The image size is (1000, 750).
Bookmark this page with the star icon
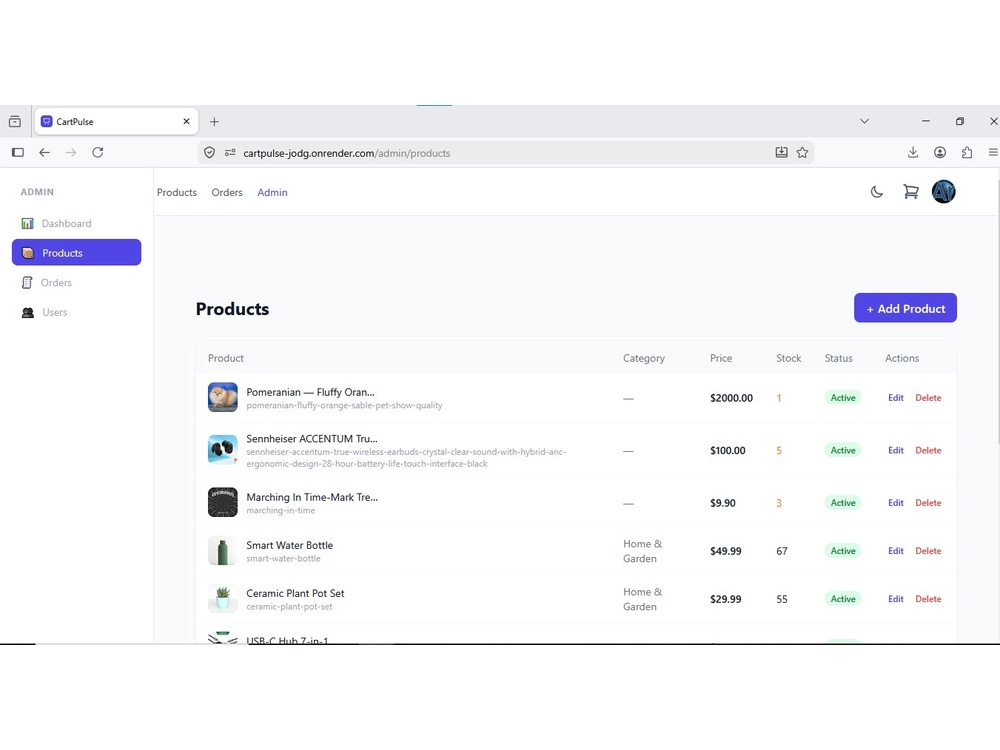point(802,152)
